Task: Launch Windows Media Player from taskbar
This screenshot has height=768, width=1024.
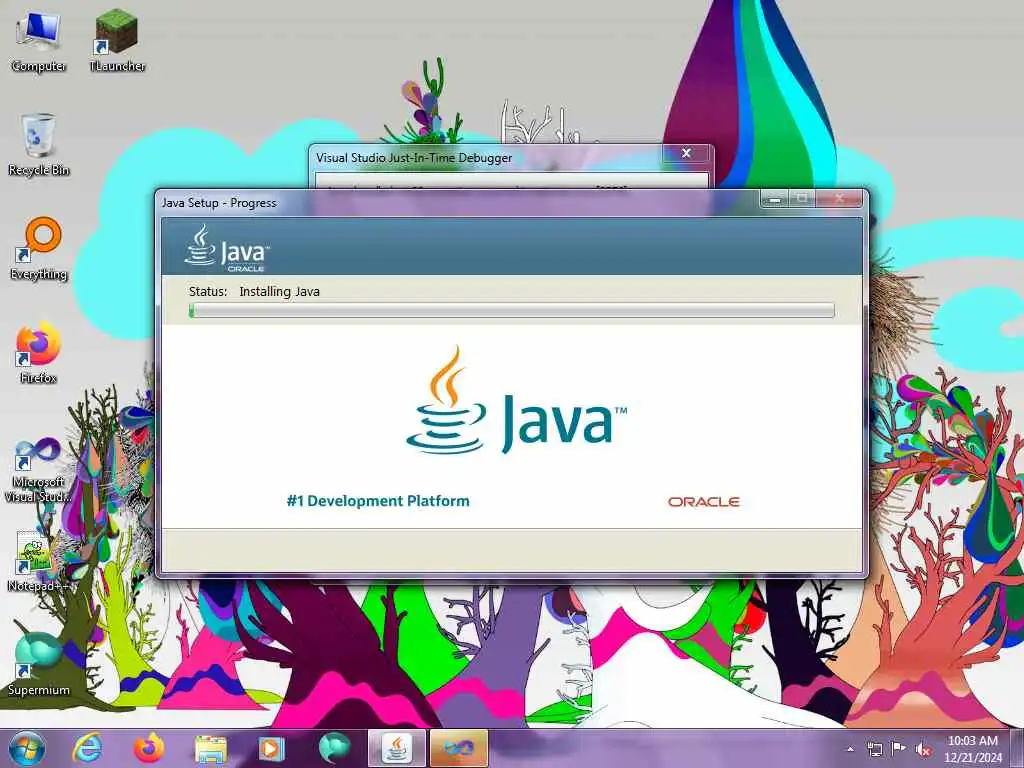Action: [x=271, y=748]
